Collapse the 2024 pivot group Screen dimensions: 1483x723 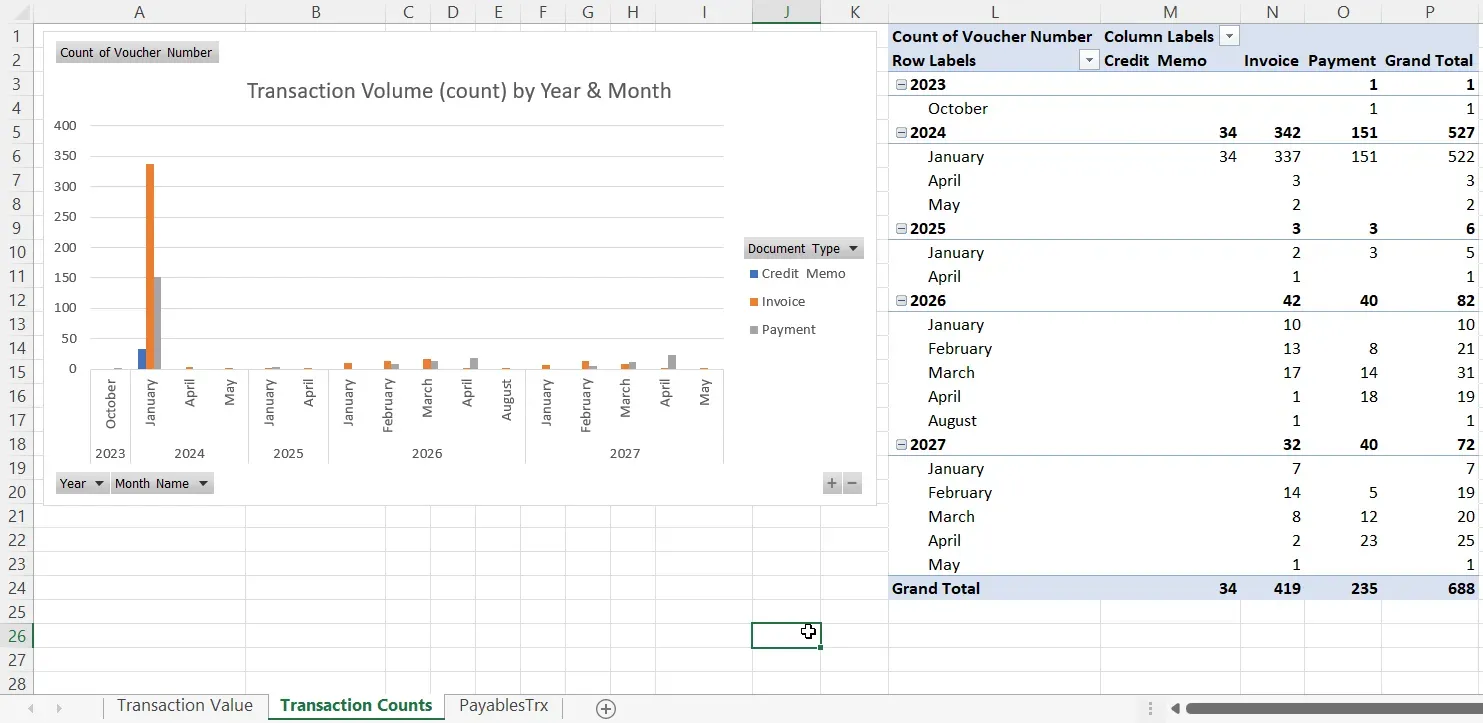[901, 133]
